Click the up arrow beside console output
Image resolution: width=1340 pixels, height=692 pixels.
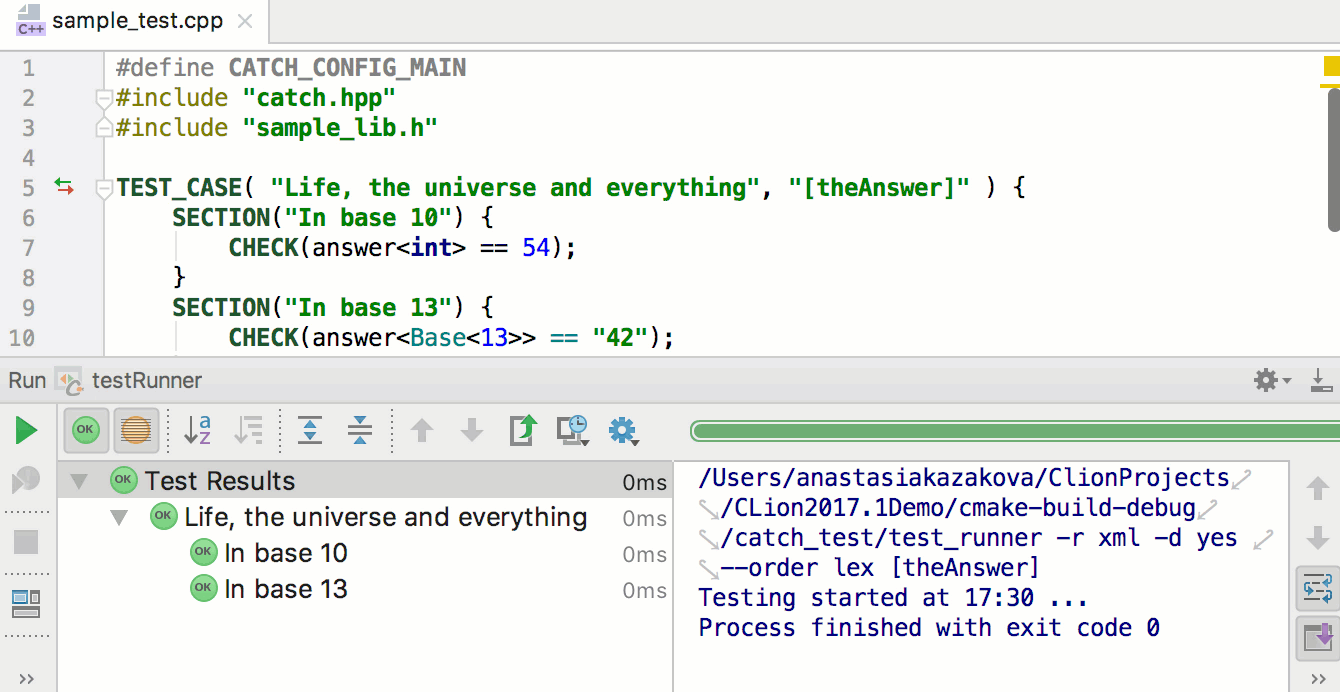tap(1318, 489)
